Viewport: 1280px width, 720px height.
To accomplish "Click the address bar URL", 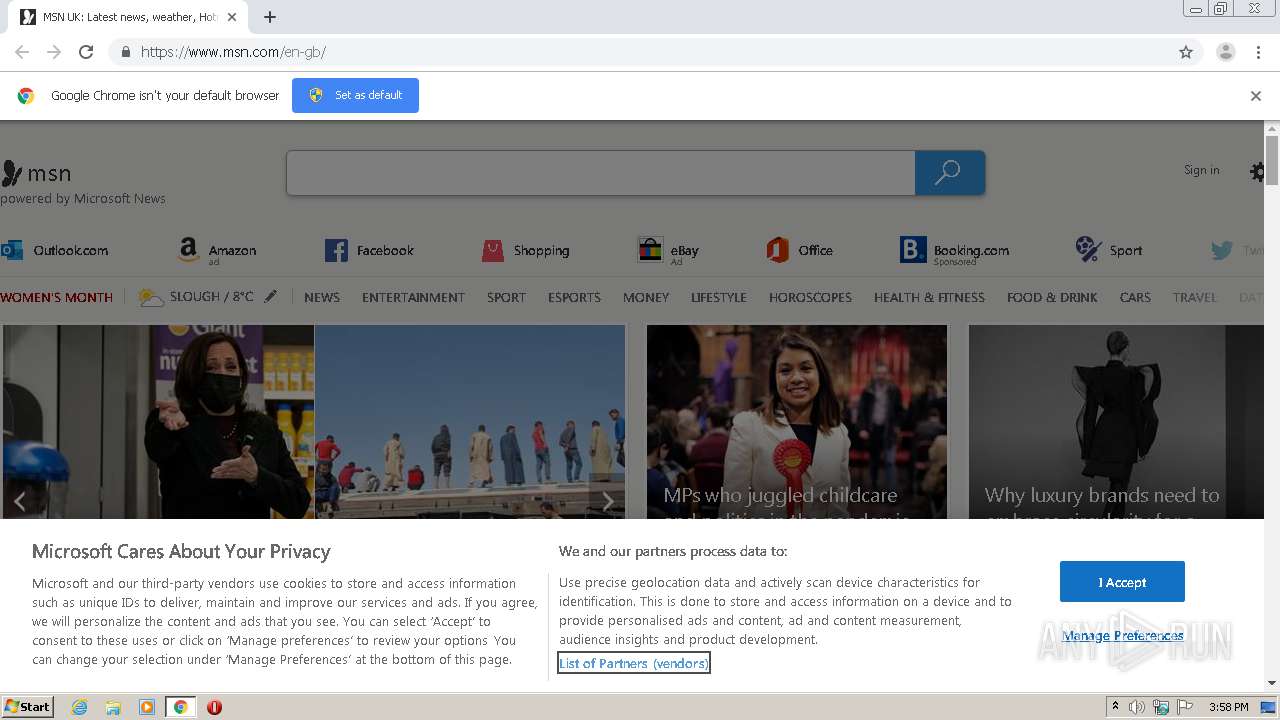I will click(x=233, y=52).
